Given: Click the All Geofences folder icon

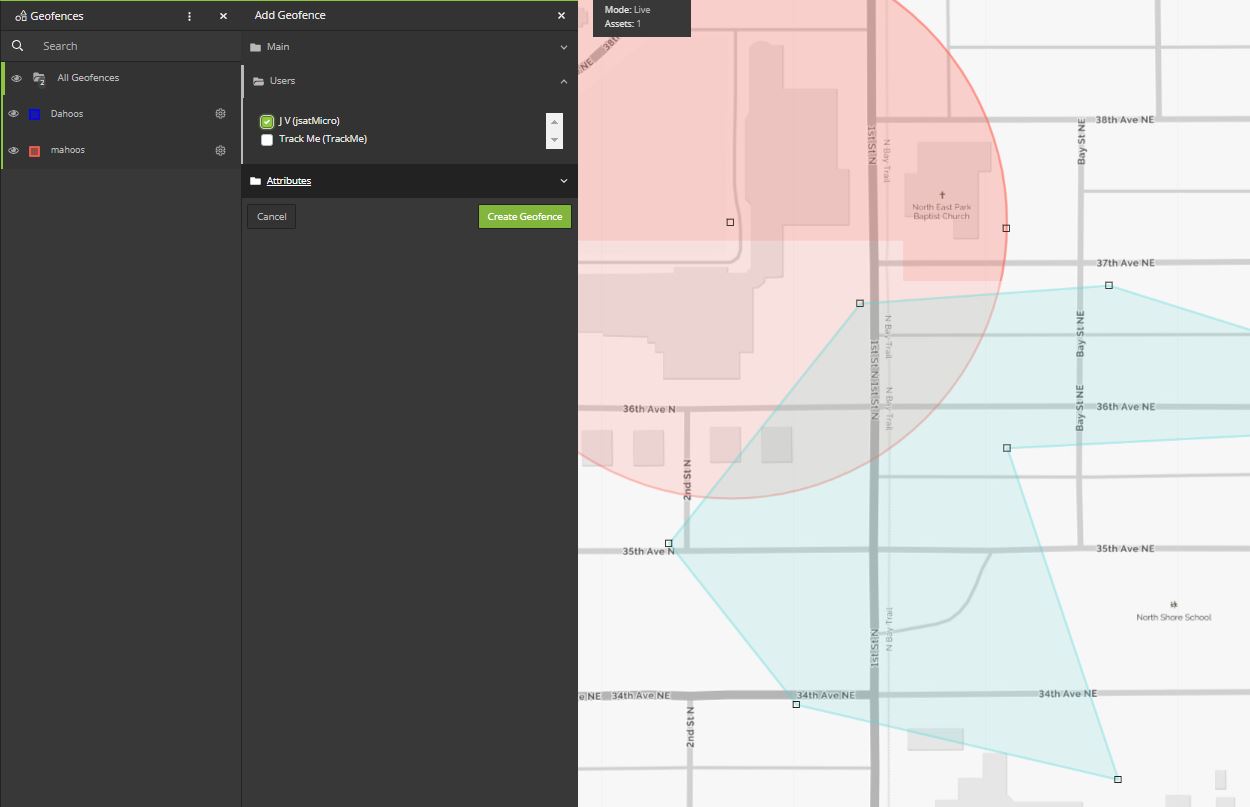Looking at the screenshot, I should click(39, 77).
